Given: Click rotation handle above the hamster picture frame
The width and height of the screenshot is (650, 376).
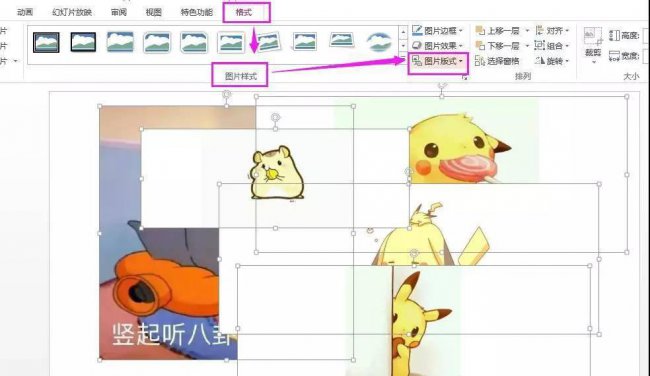Looking at the screenshot, I should pos(276,118).
